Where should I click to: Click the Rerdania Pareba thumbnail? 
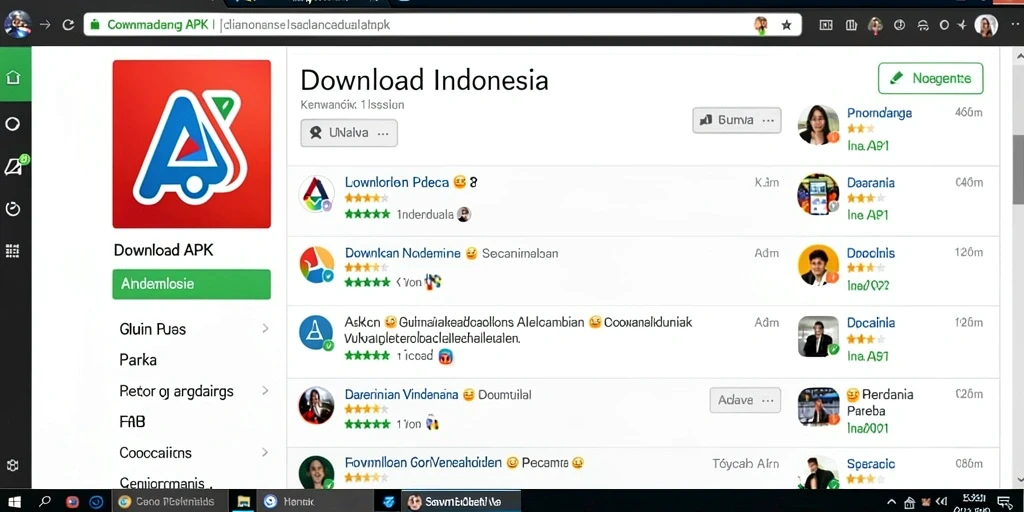point(818,406)
